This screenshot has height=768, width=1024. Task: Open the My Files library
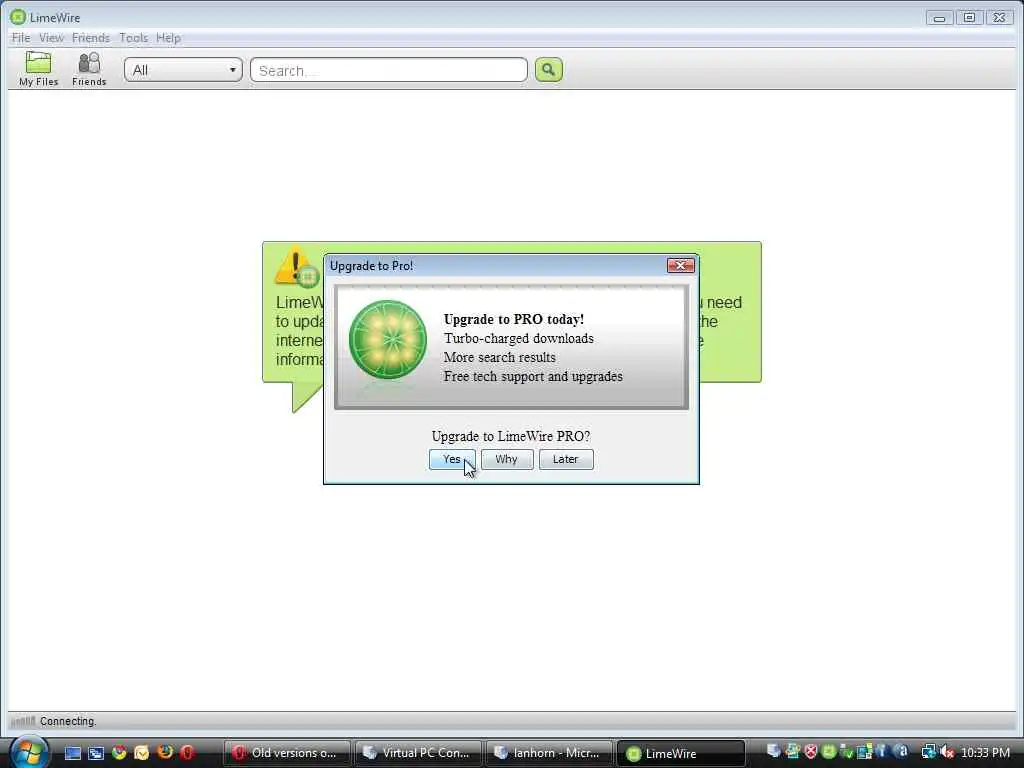coord(39,69)
